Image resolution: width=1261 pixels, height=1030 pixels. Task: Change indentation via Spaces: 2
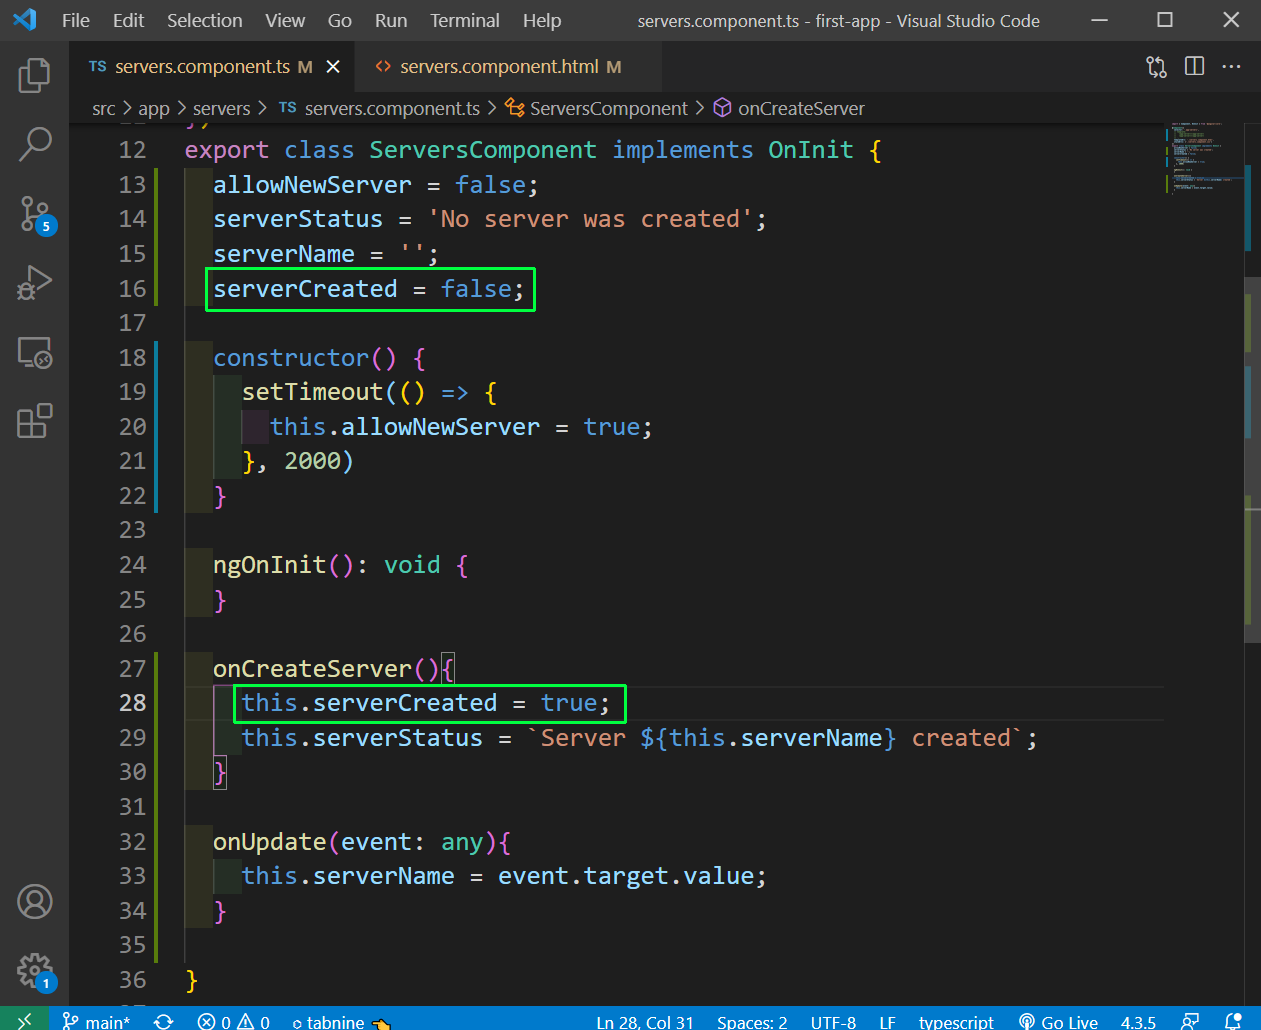click(752, 1021)
